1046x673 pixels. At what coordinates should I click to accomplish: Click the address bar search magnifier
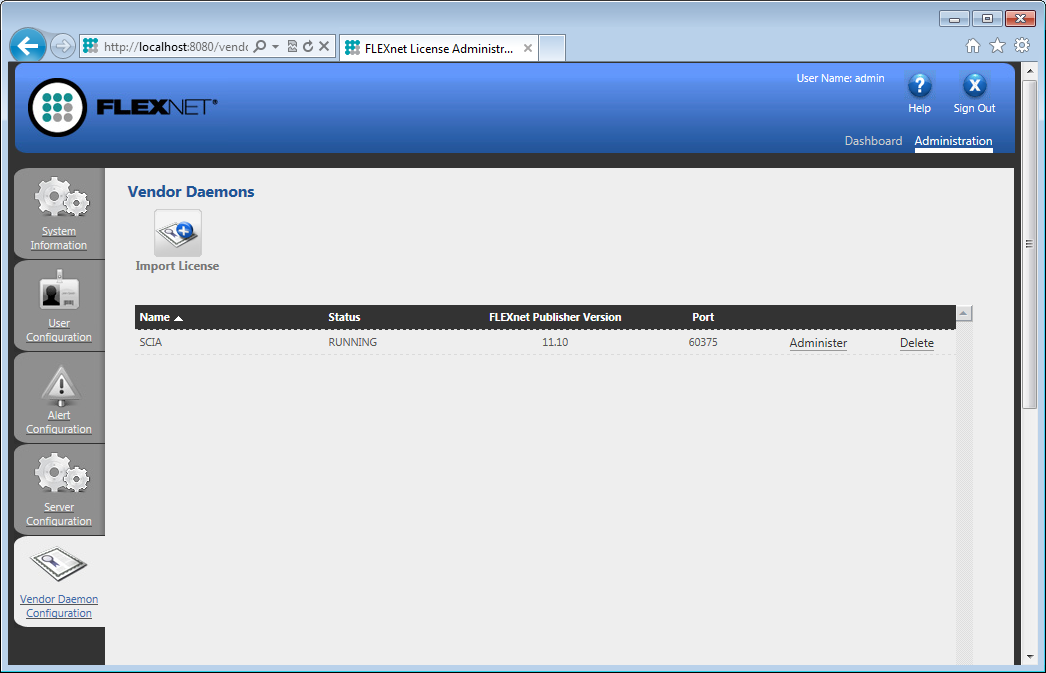tap(260, 46)
